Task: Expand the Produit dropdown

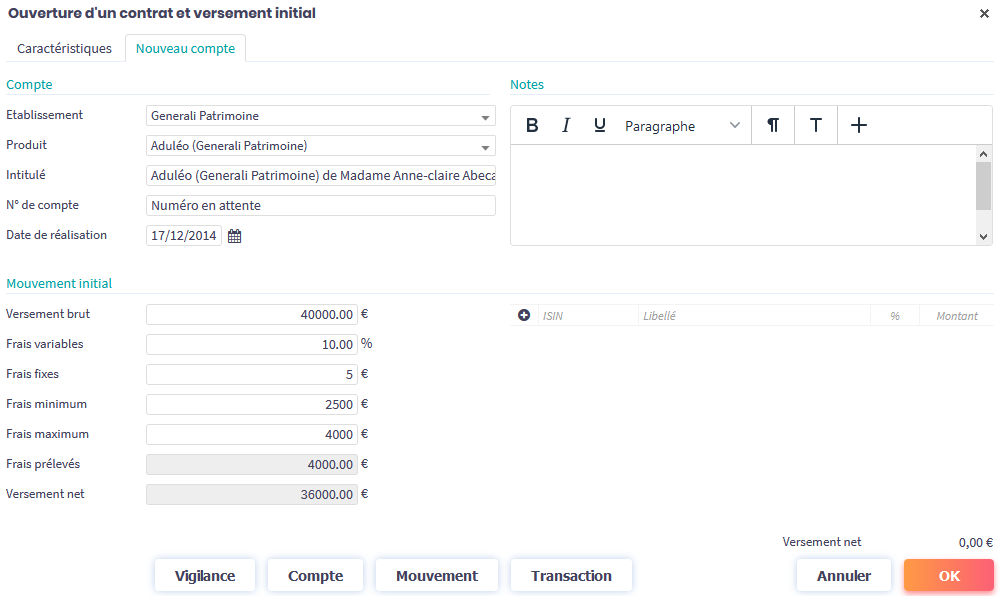Action: 485,147
